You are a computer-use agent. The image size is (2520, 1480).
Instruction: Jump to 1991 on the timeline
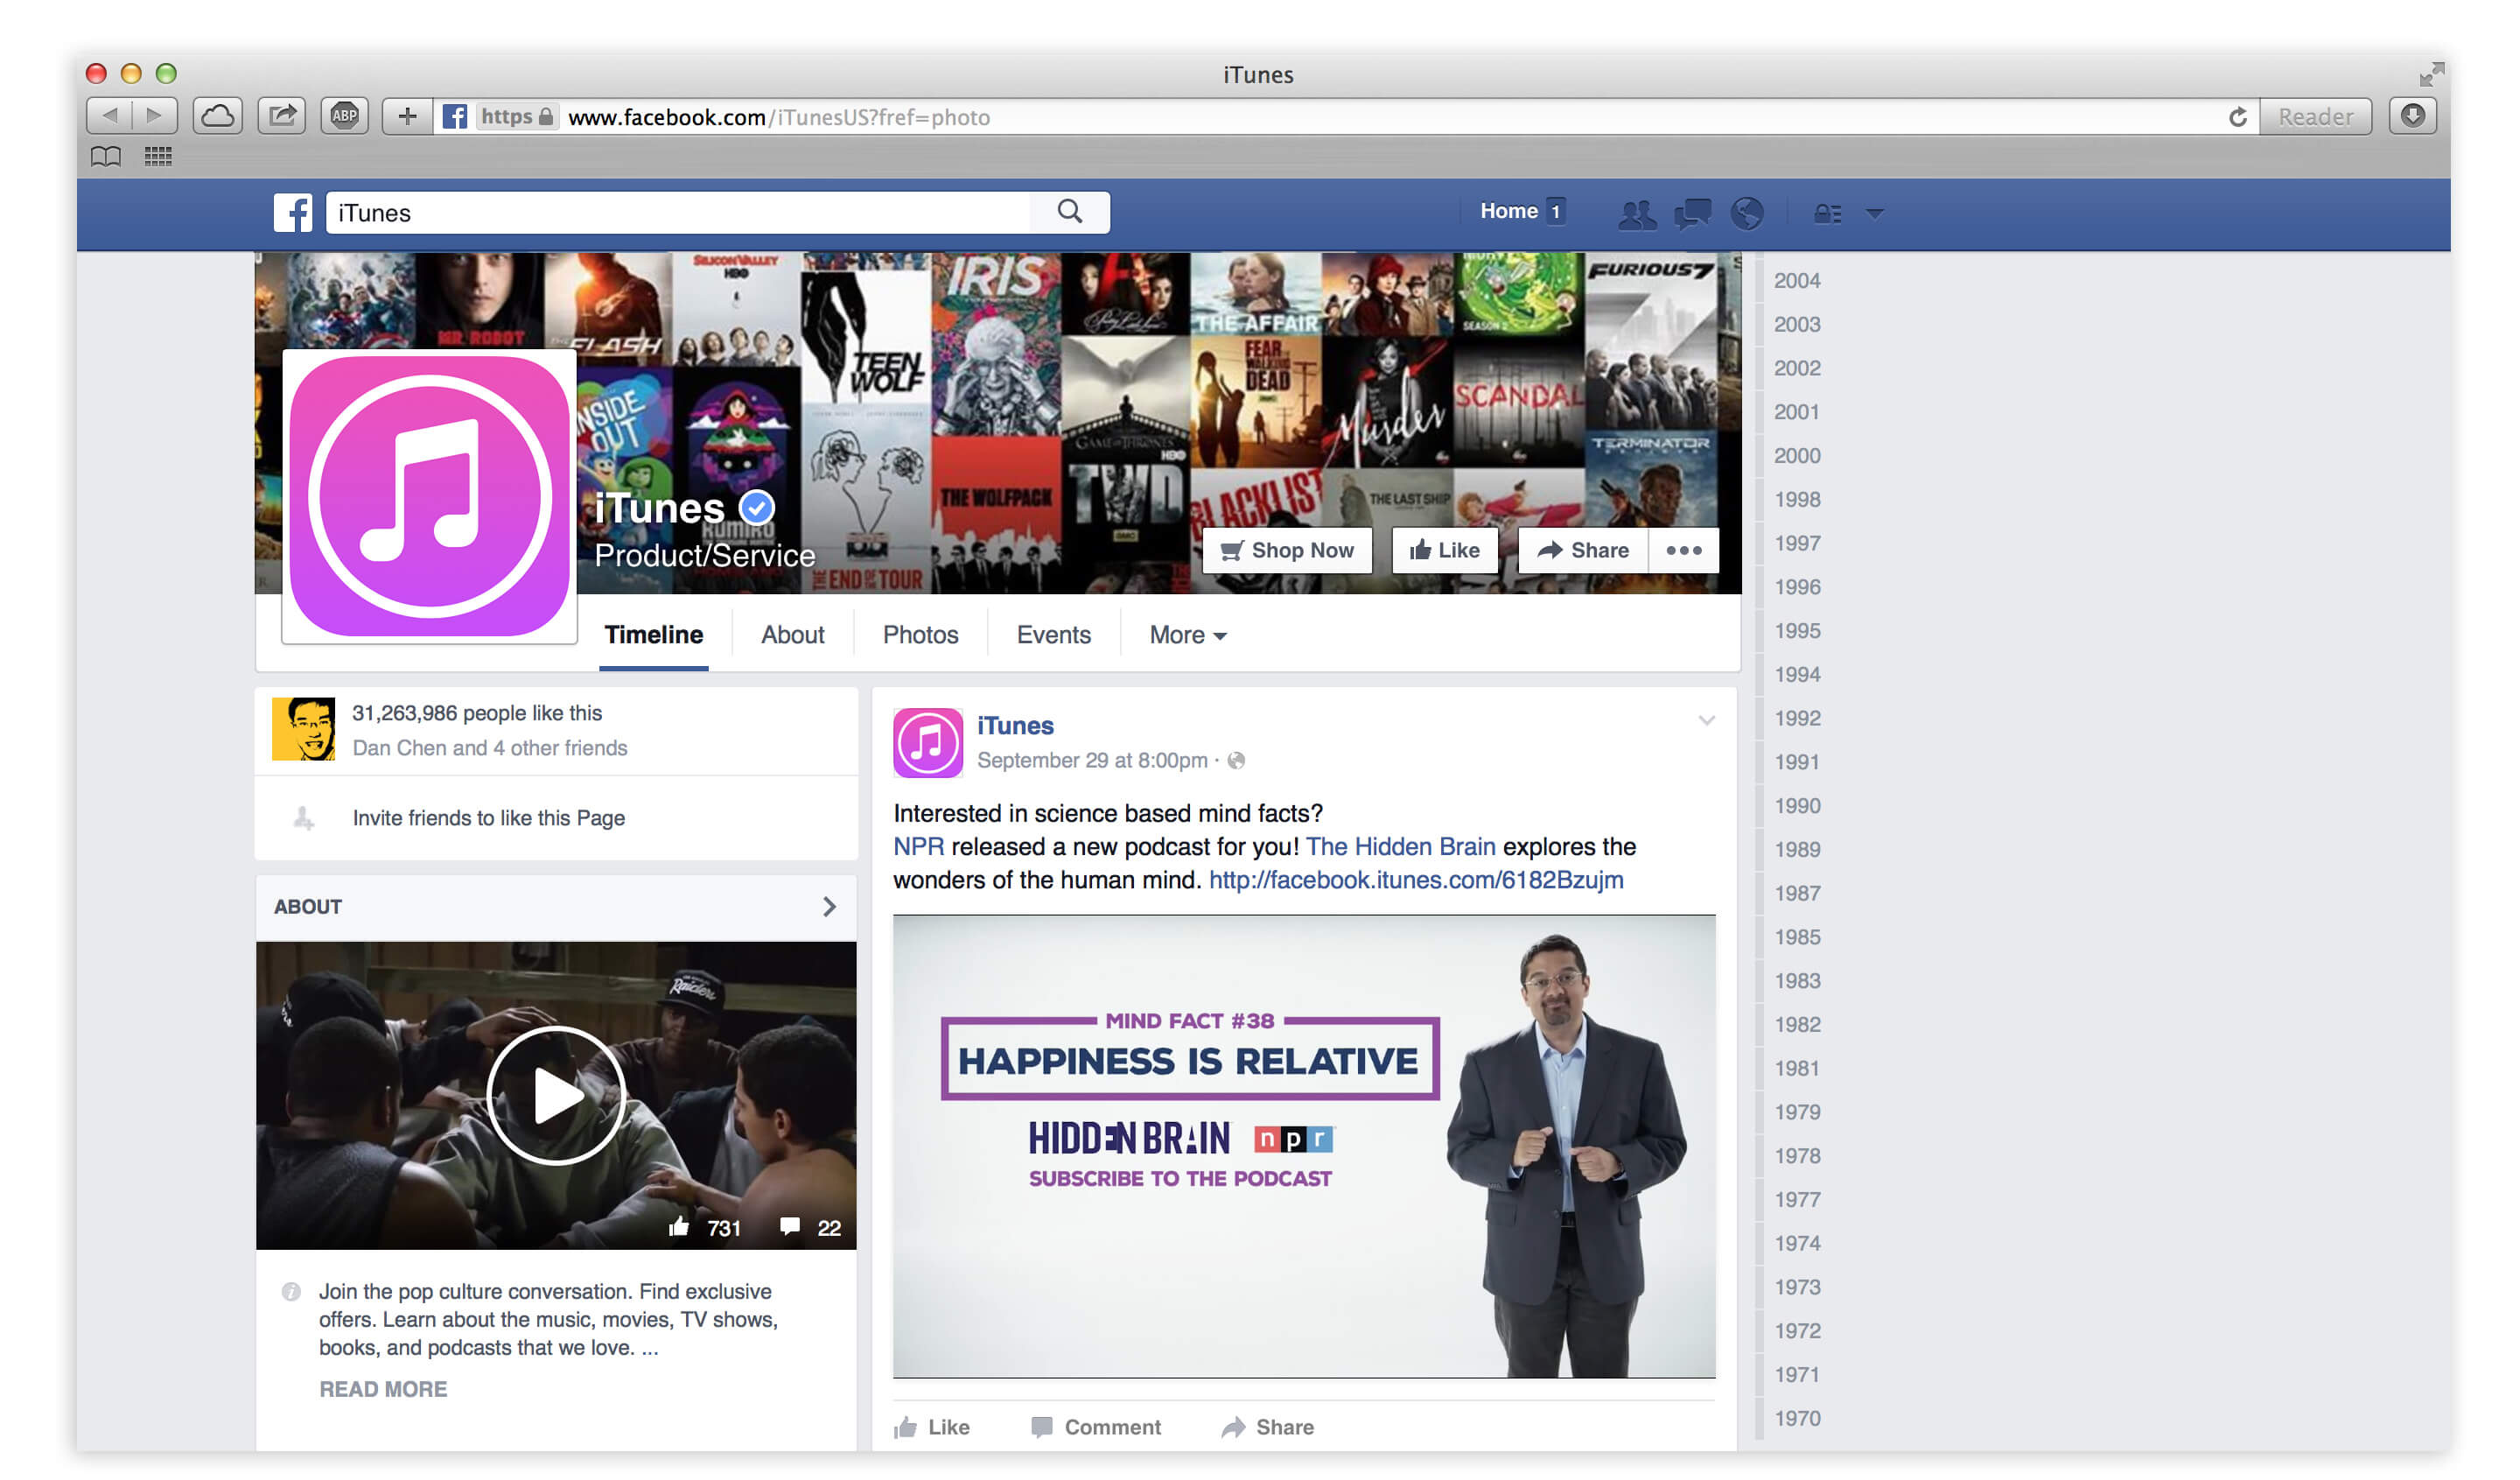pyautogui.click(x=1797, y=763)
